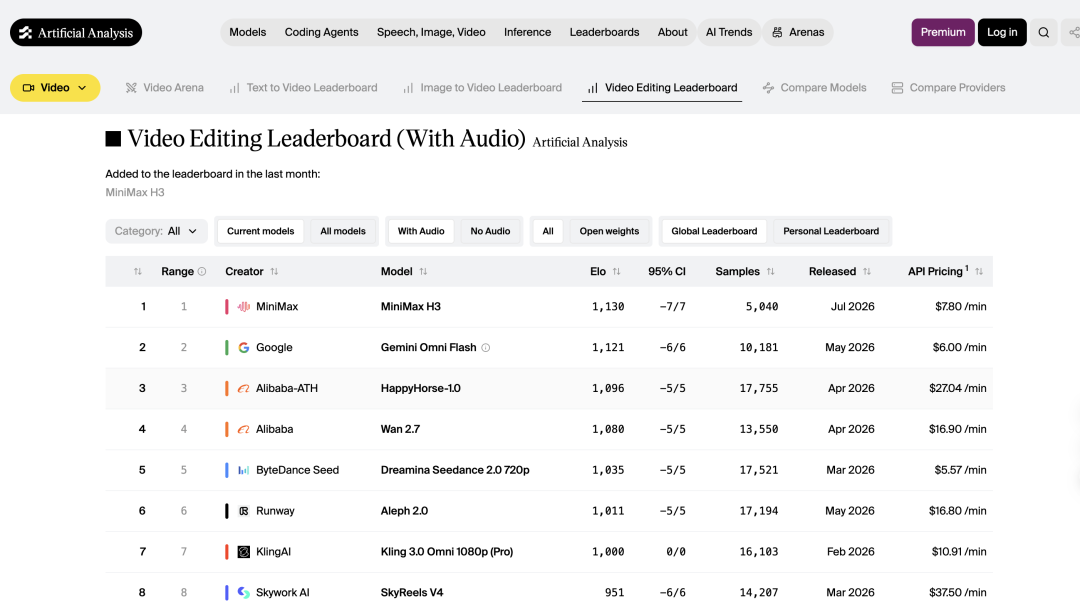Open the Leaderboards navigation menu
The height and width of the screenshot is (609, 1080).
point(604,32)
